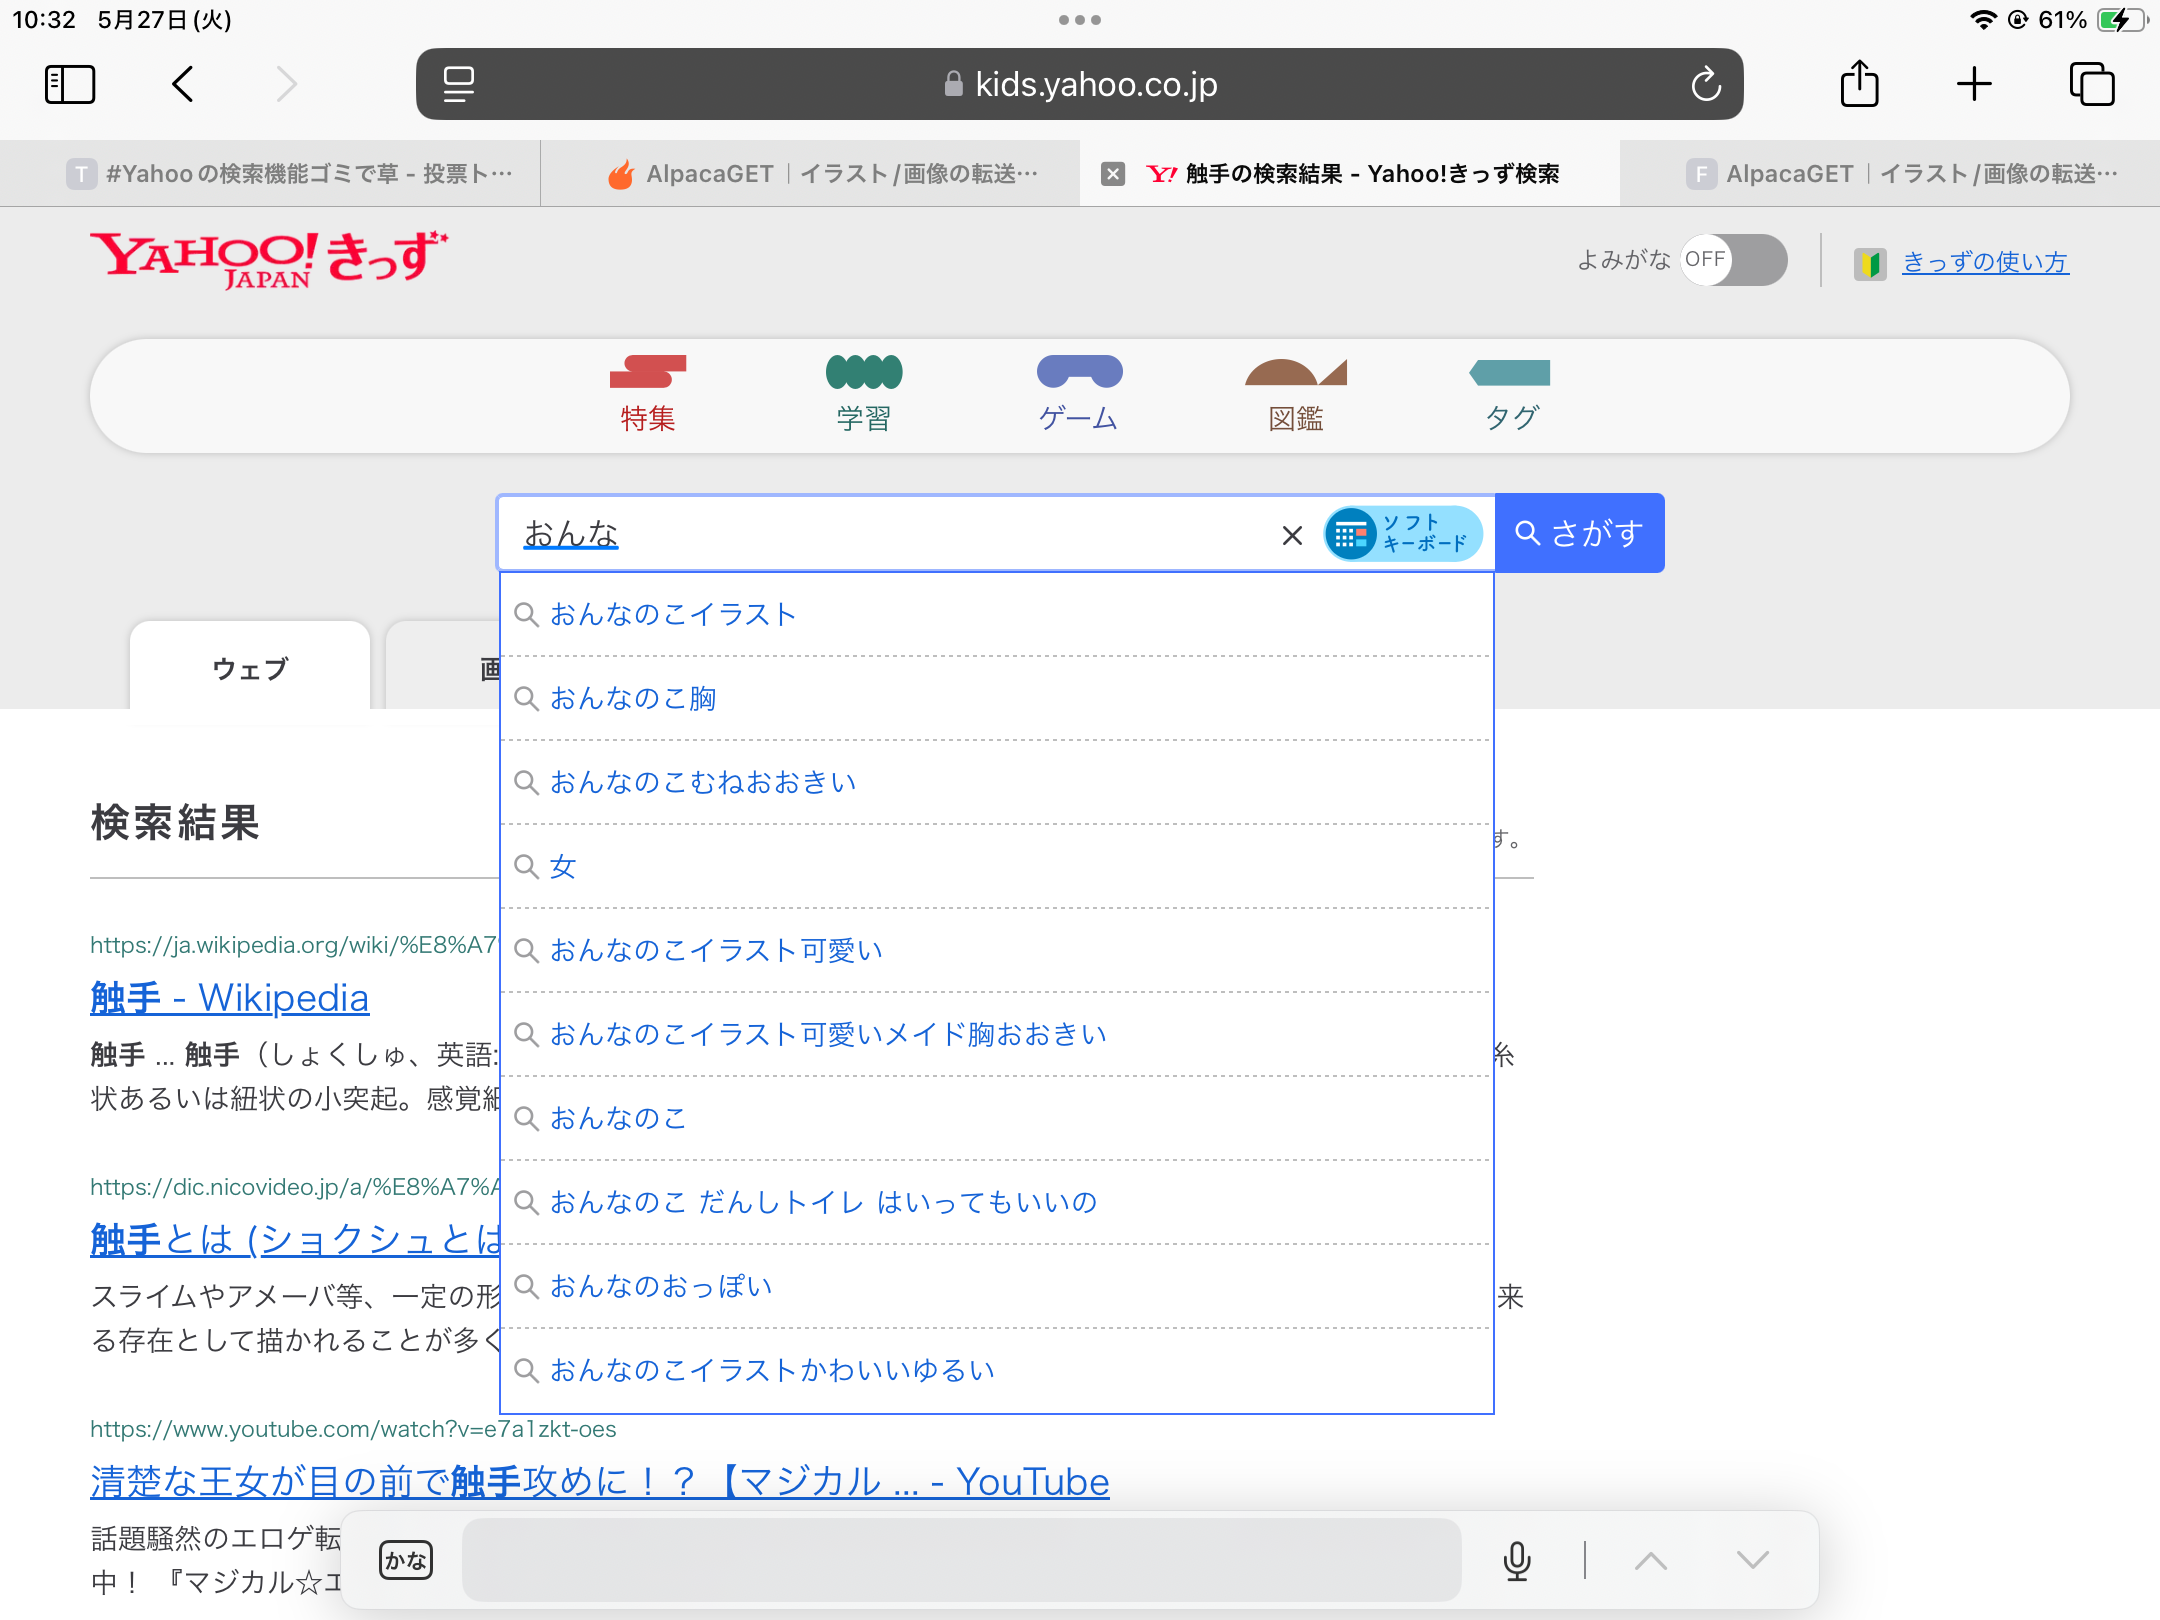Open the page format reader menu icon
The image size is (2160, 1620).
[459, 84]
